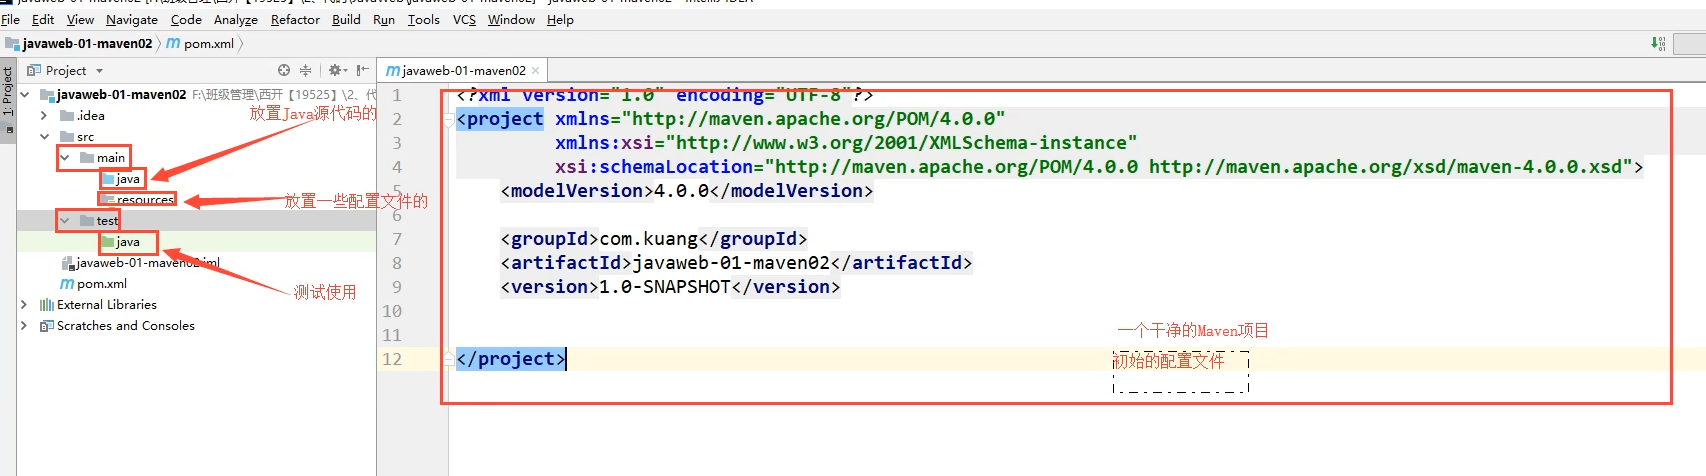Open the Project view dropdown
This screenshot has height=476, width=1706.
coord(99,71)
